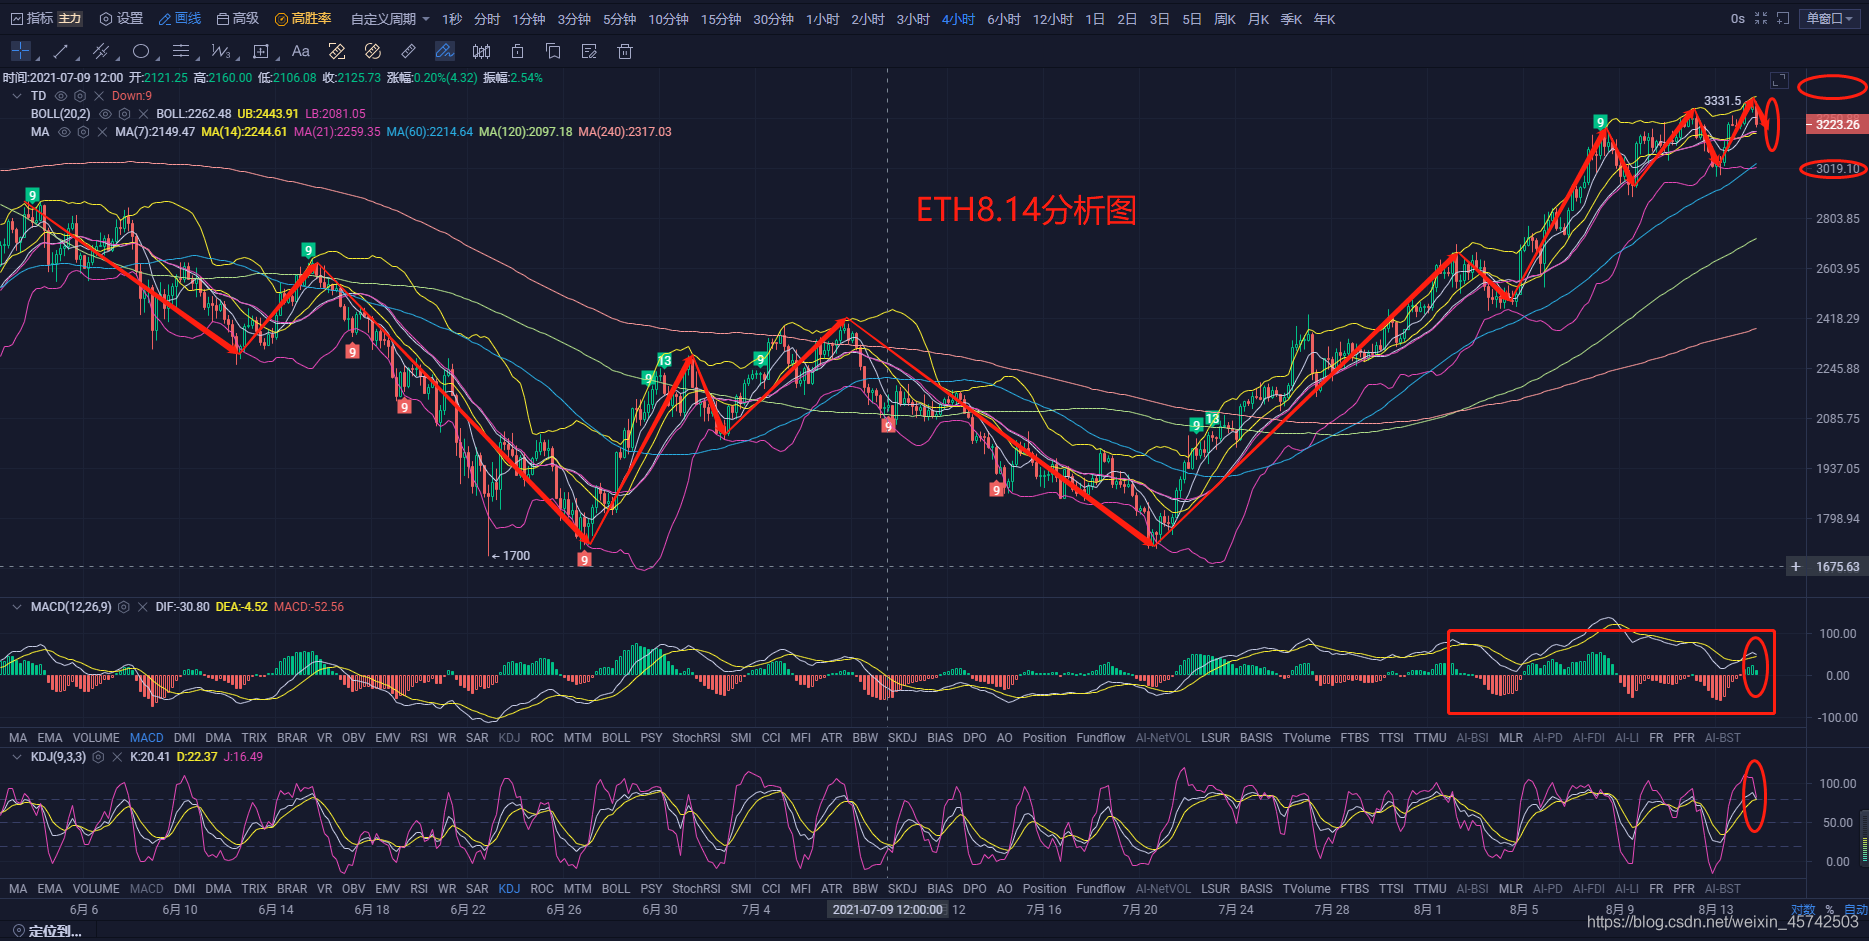Screen dimensions: 1869x941
Task: Open settings gear for MACD(12,26,9) indicator
Action: click(124, 607)
